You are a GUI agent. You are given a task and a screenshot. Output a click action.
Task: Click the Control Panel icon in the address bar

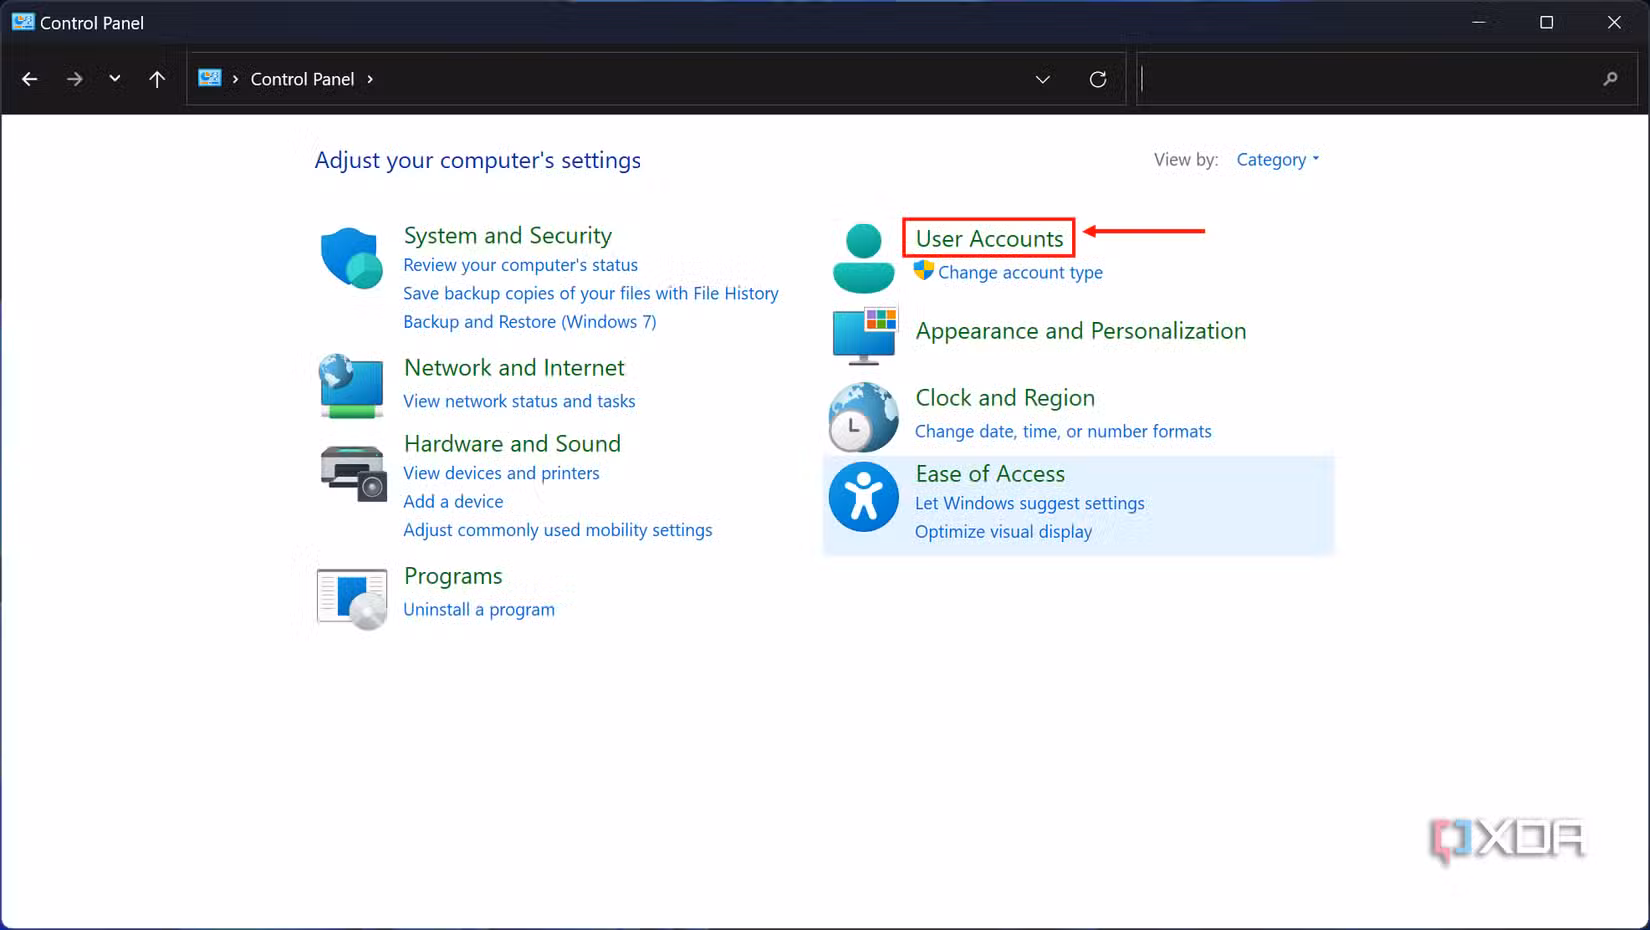(210, 78)
